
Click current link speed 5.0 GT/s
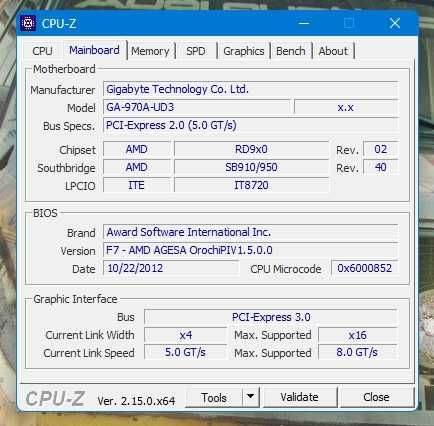(x=186, y=353)
